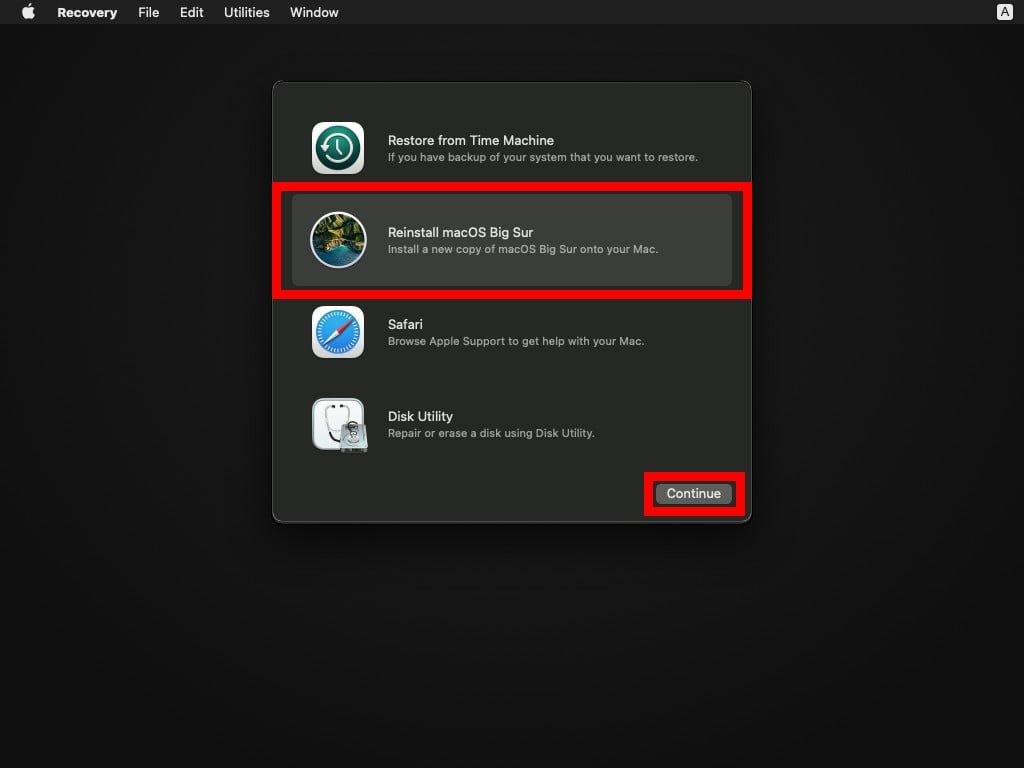Open the Recovery menu

click(x=87, y=12)
